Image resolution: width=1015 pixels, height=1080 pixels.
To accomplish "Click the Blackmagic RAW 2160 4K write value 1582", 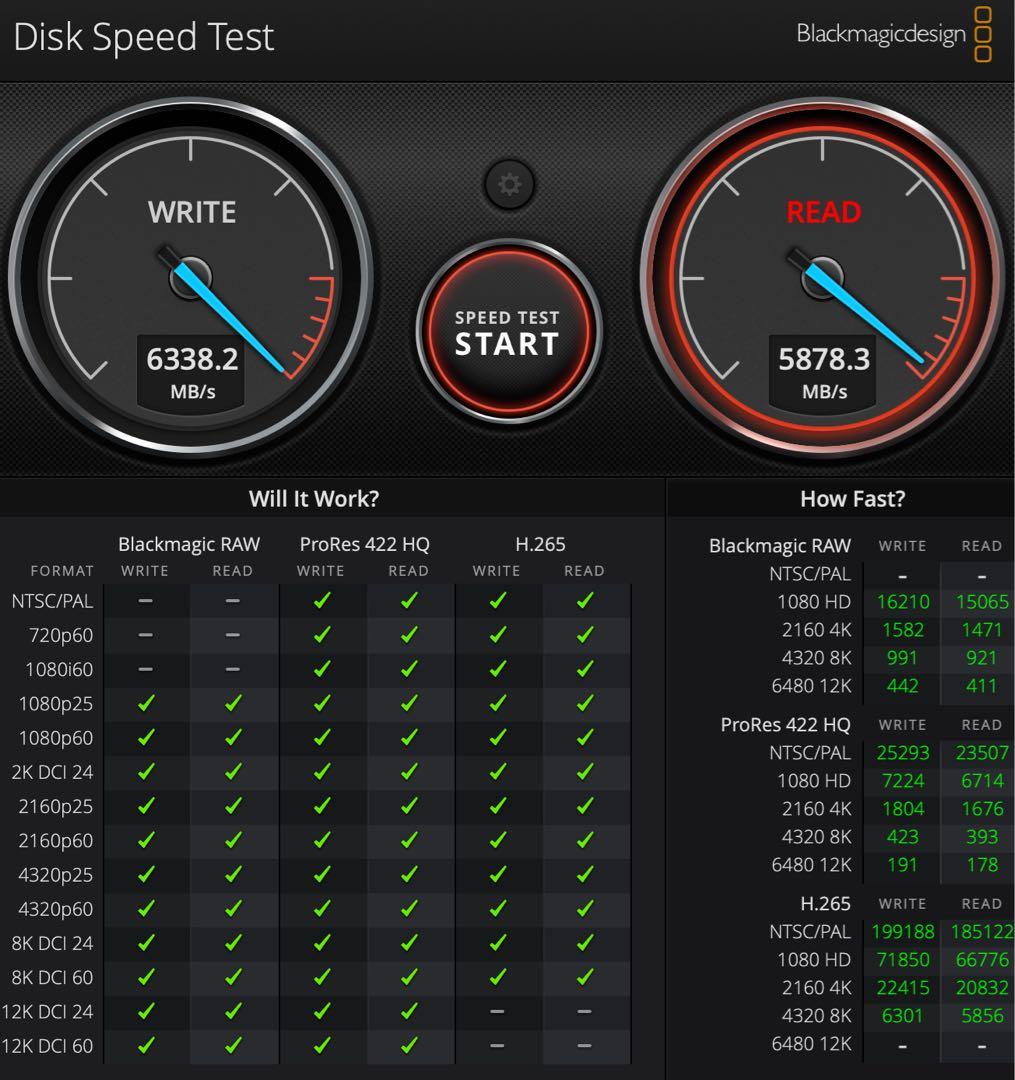I will (x=902, y=630).
